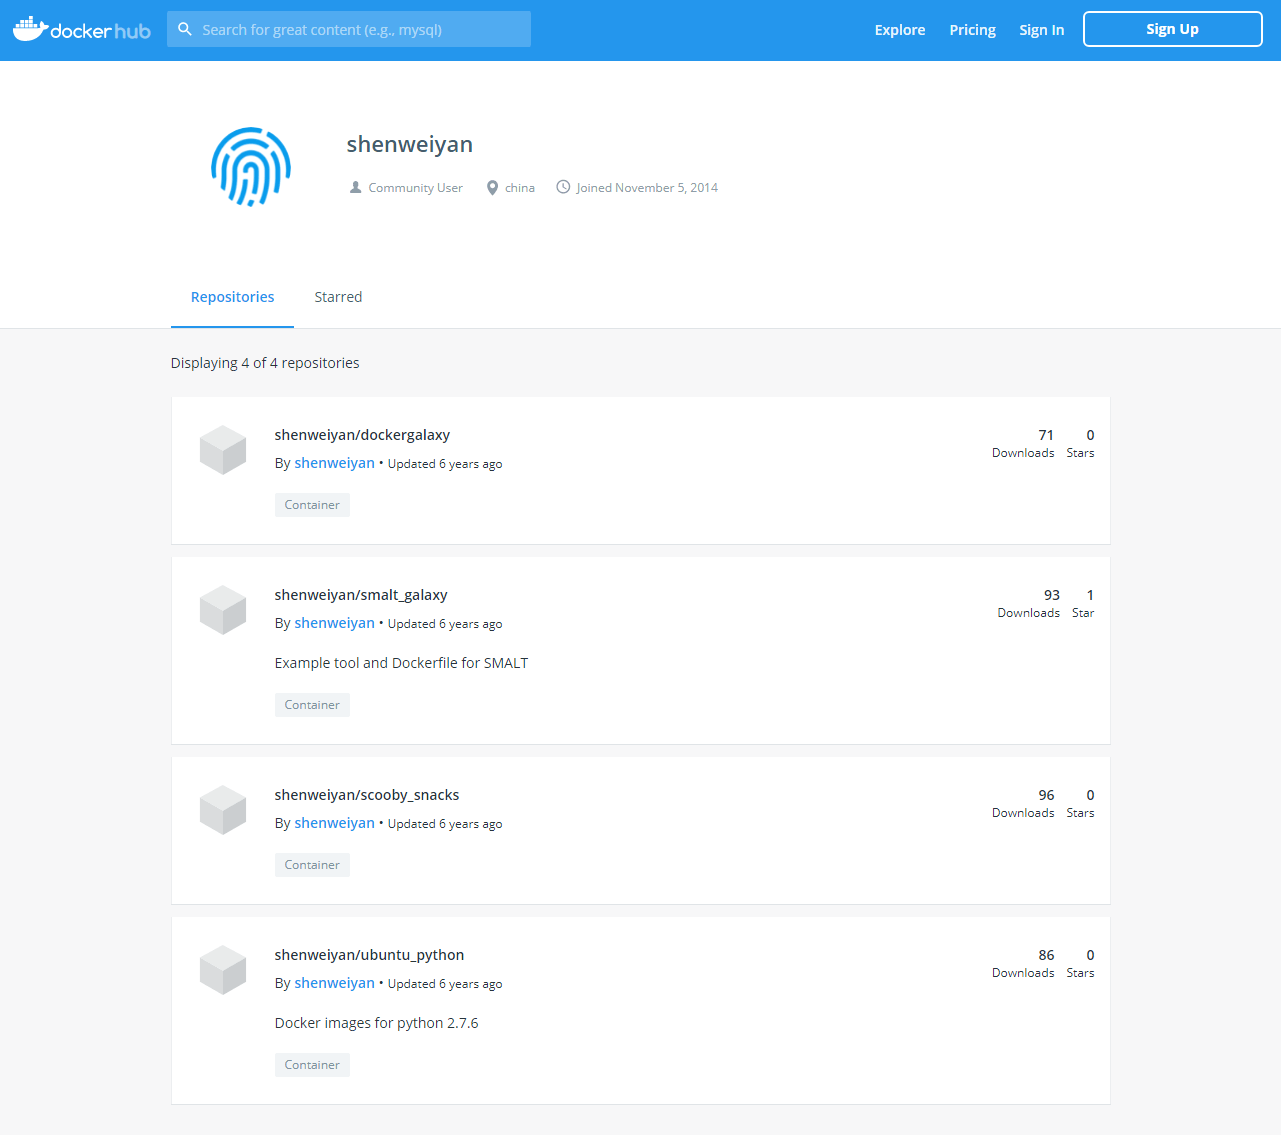Click shenweiyan author link in ubuntu_python card
Viewport: 1281px width, 1135px height.
[x=334, y=983]
